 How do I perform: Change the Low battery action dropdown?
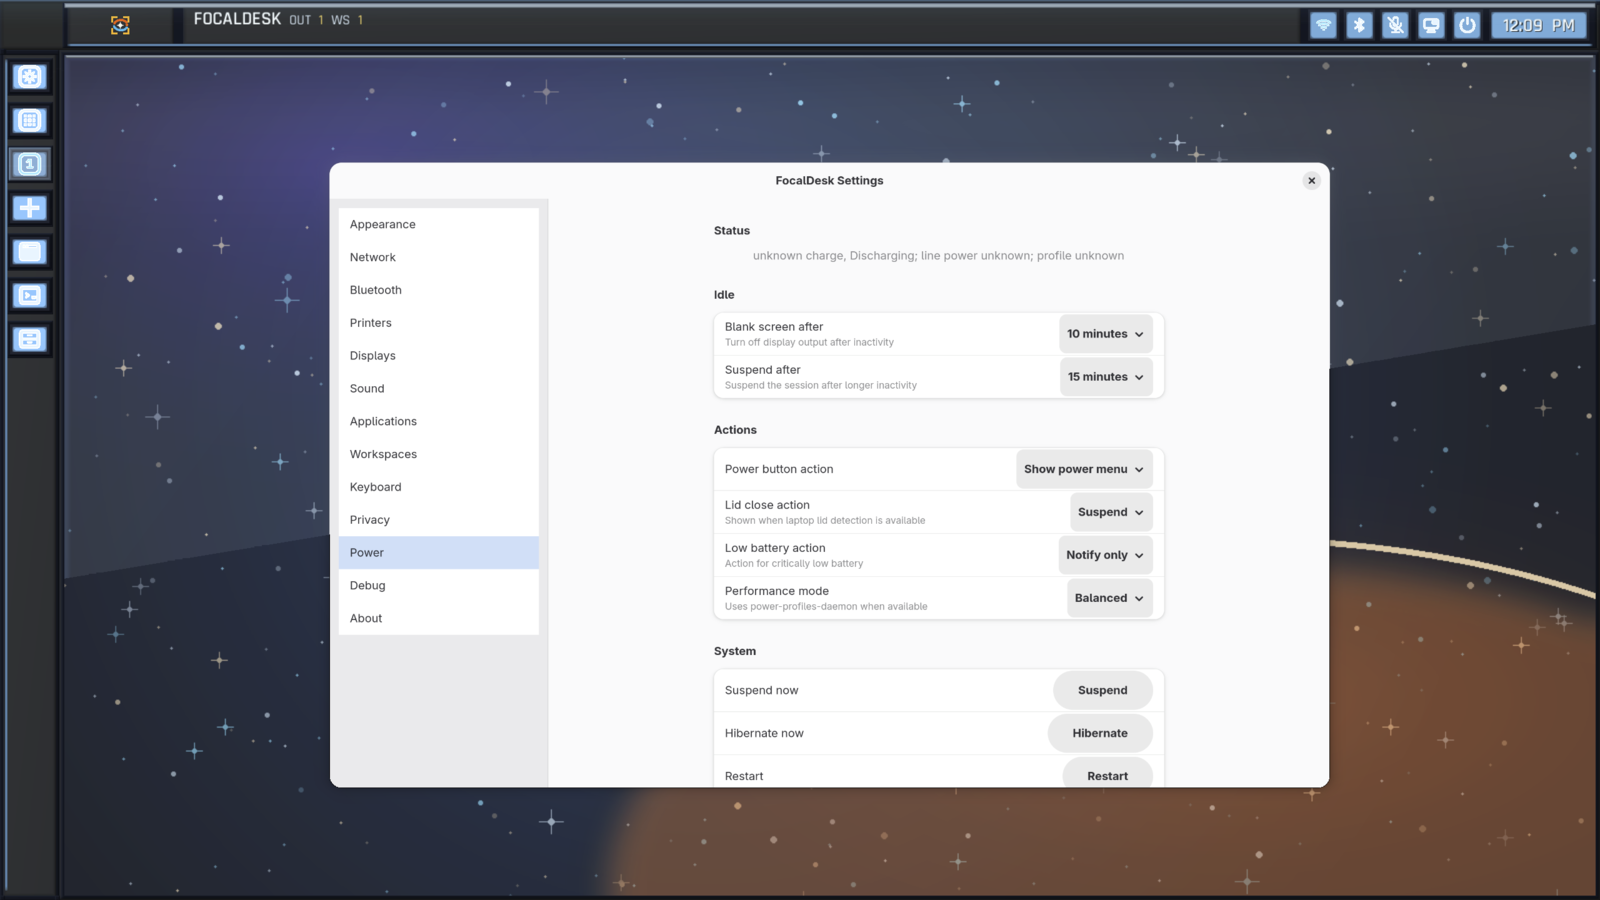point(1105,555)
